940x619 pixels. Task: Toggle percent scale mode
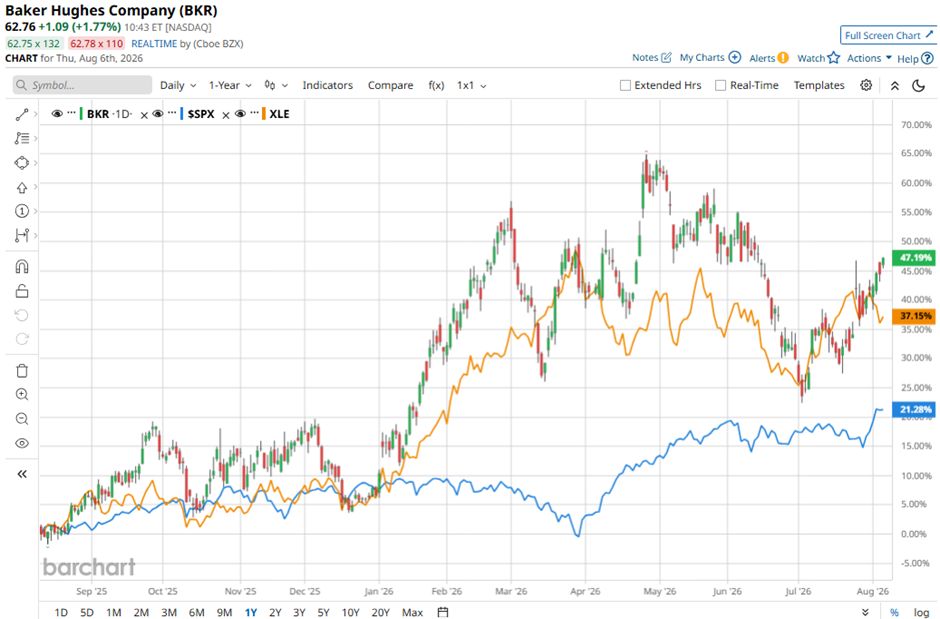point(894,612)
